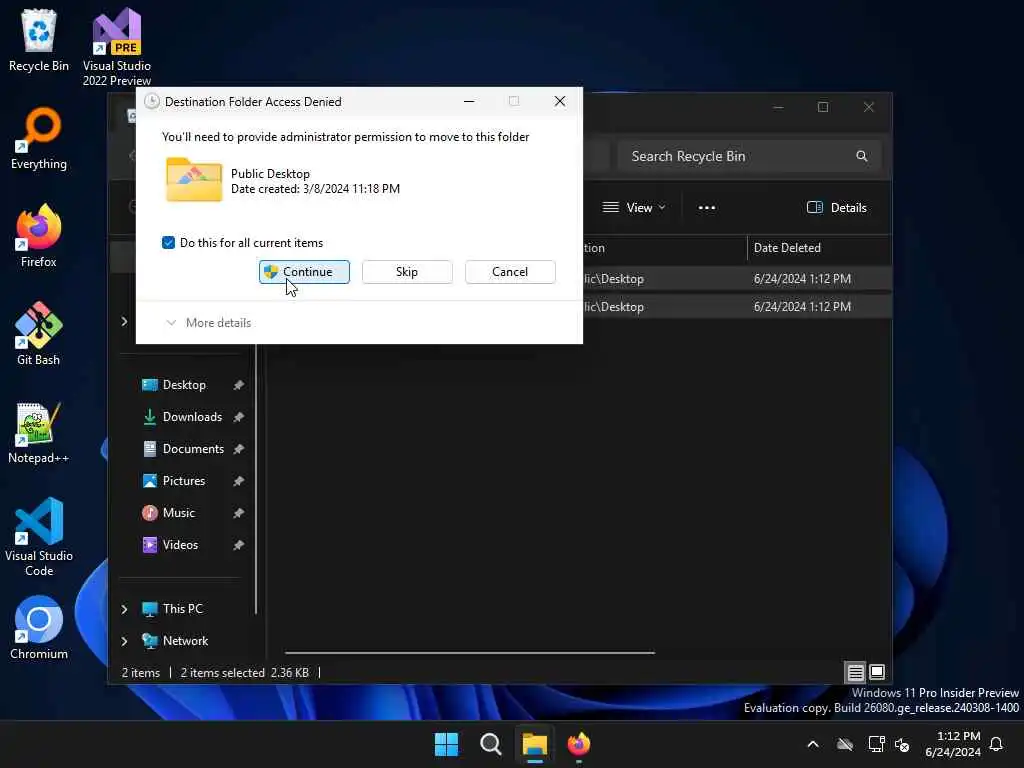Click the network tray icon
This screenshot has height=768, width=1024.
pos(876,744)
